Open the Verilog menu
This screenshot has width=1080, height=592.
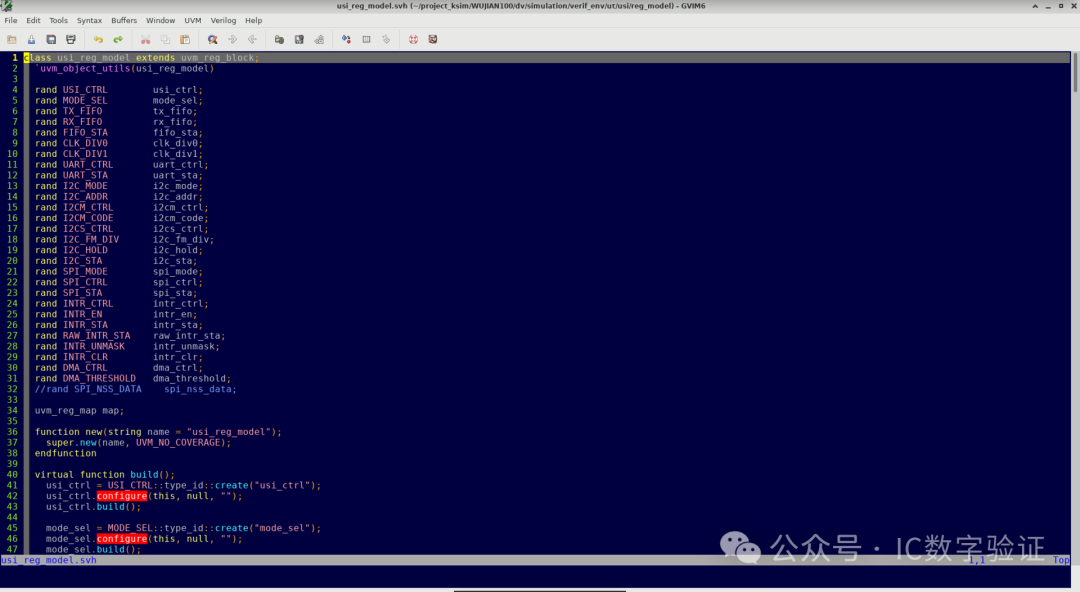click(x=223, y=19)
